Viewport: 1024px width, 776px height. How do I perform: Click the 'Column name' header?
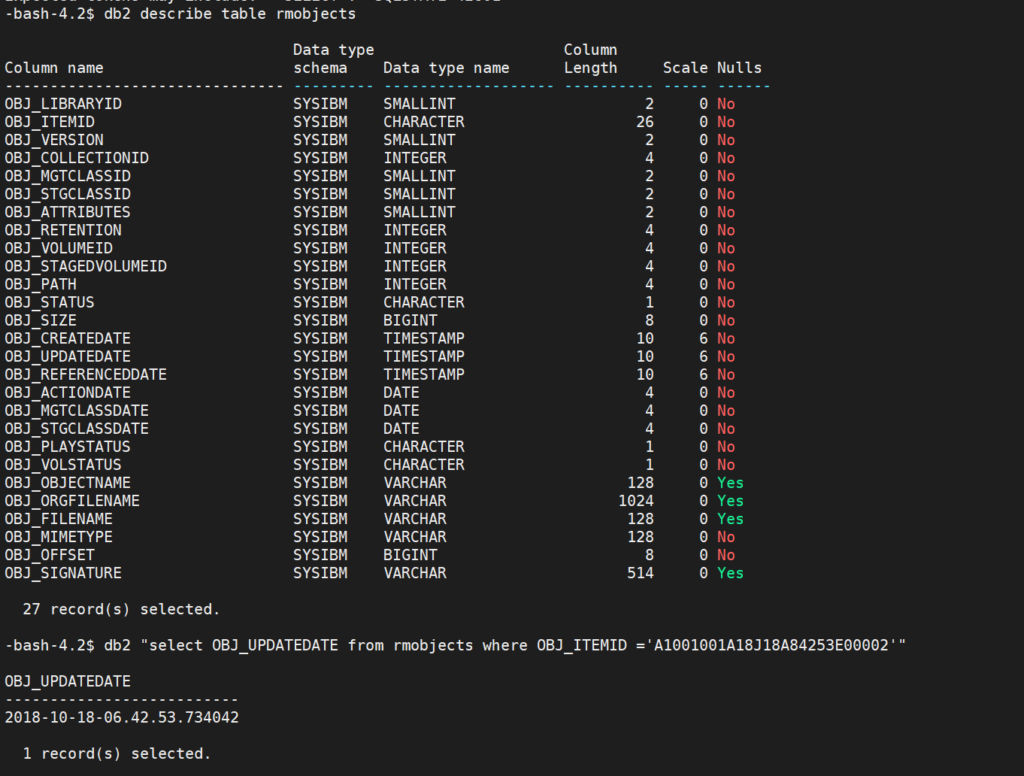[54, 68]
